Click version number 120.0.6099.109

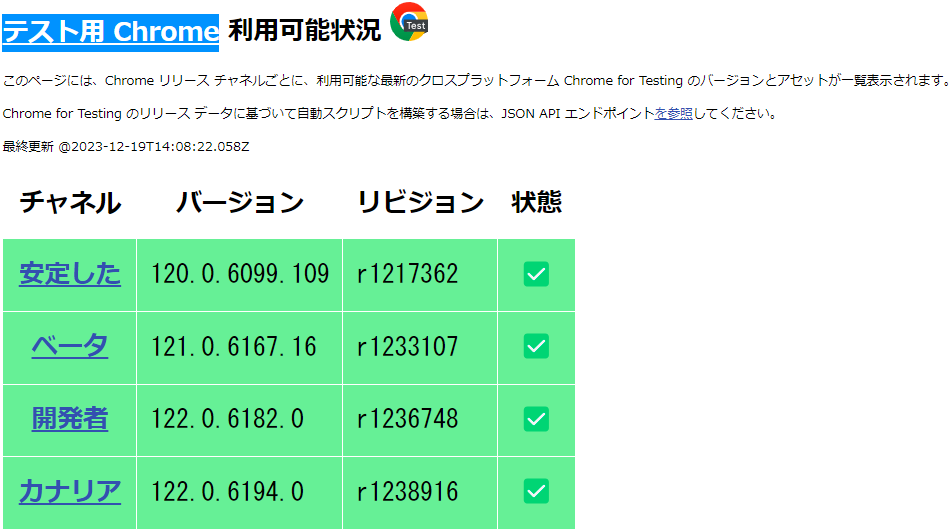(x=240, y=274)
